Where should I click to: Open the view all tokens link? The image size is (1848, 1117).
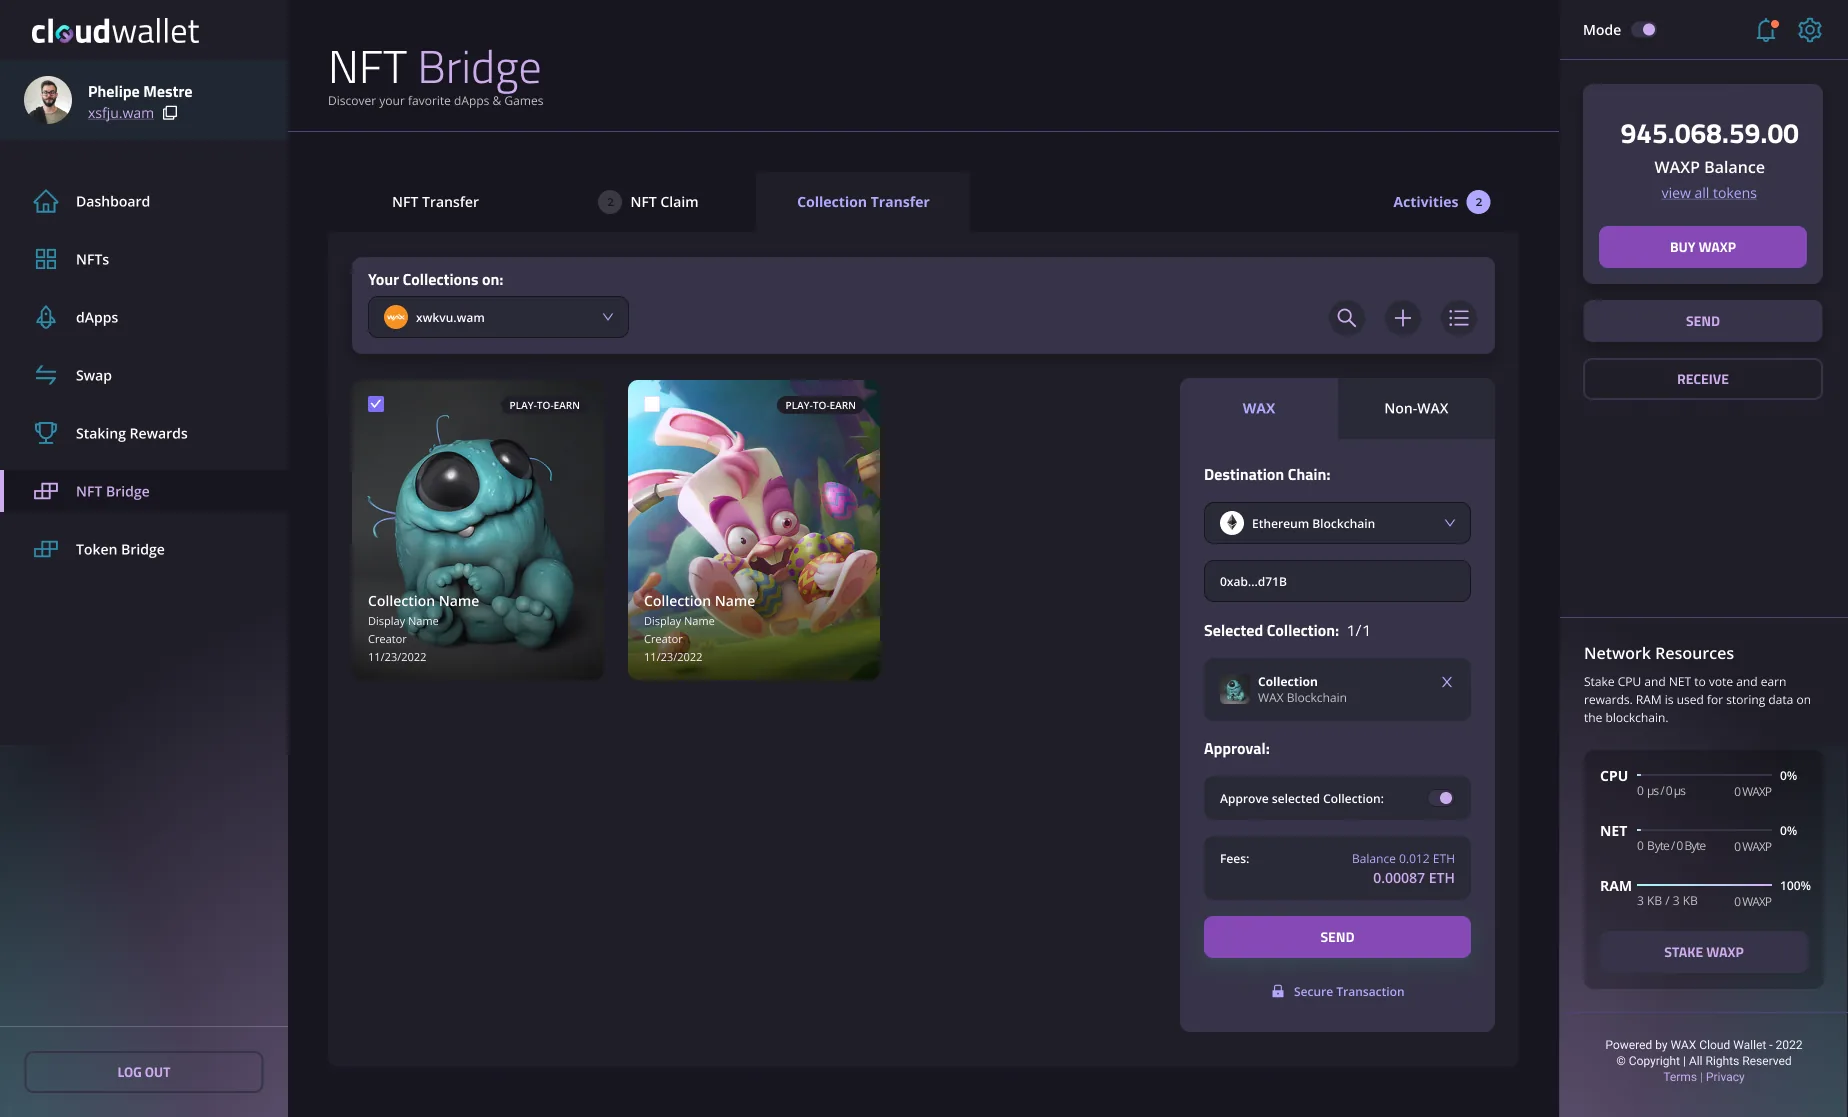tap(1709, 193)
